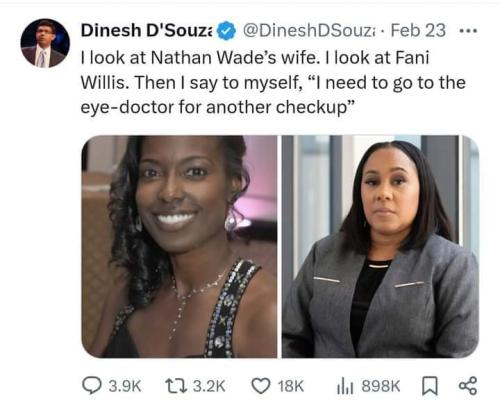The image size is (500, 403).
Task: Open the Feb 23 timestamp link
Action: (418, 31)
